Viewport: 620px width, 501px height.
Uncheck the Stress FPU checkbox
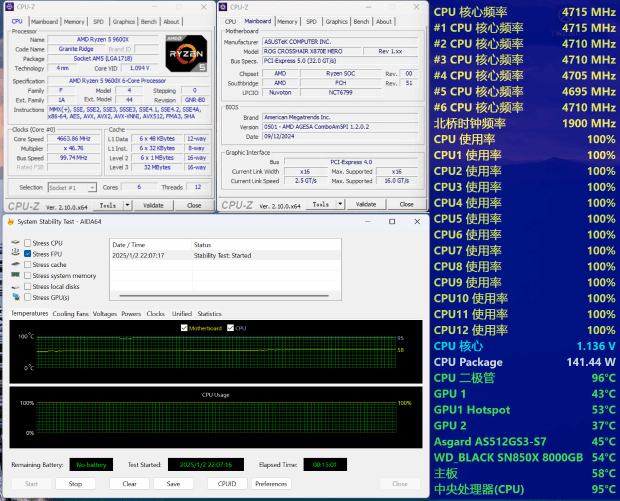pos(28,253)
